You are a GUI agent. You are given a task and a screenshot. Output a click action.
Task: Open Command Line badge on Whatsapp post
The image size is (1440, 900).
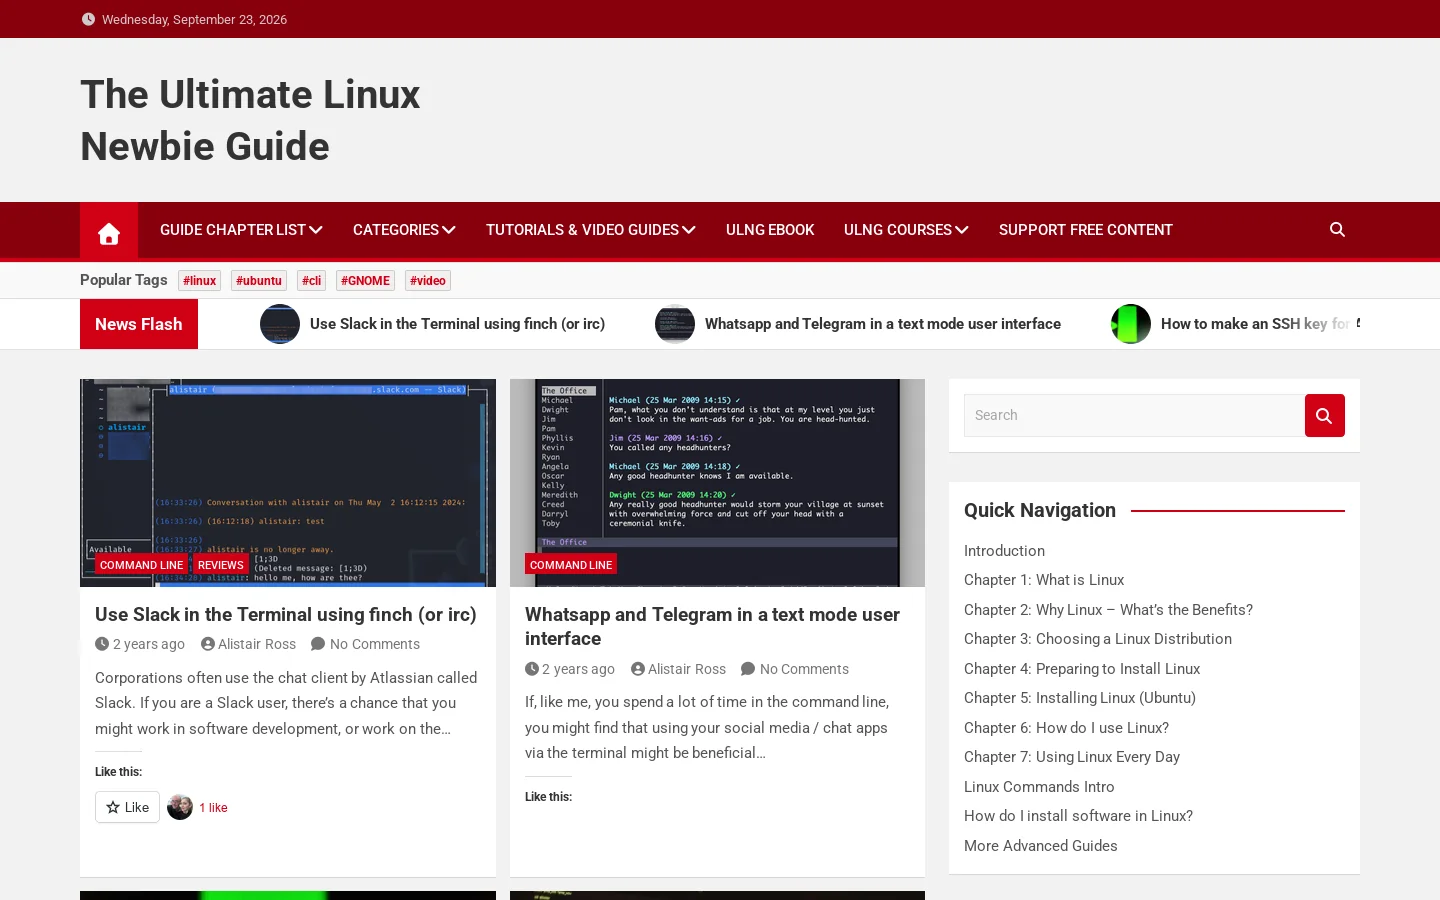(x=571, y=565)
